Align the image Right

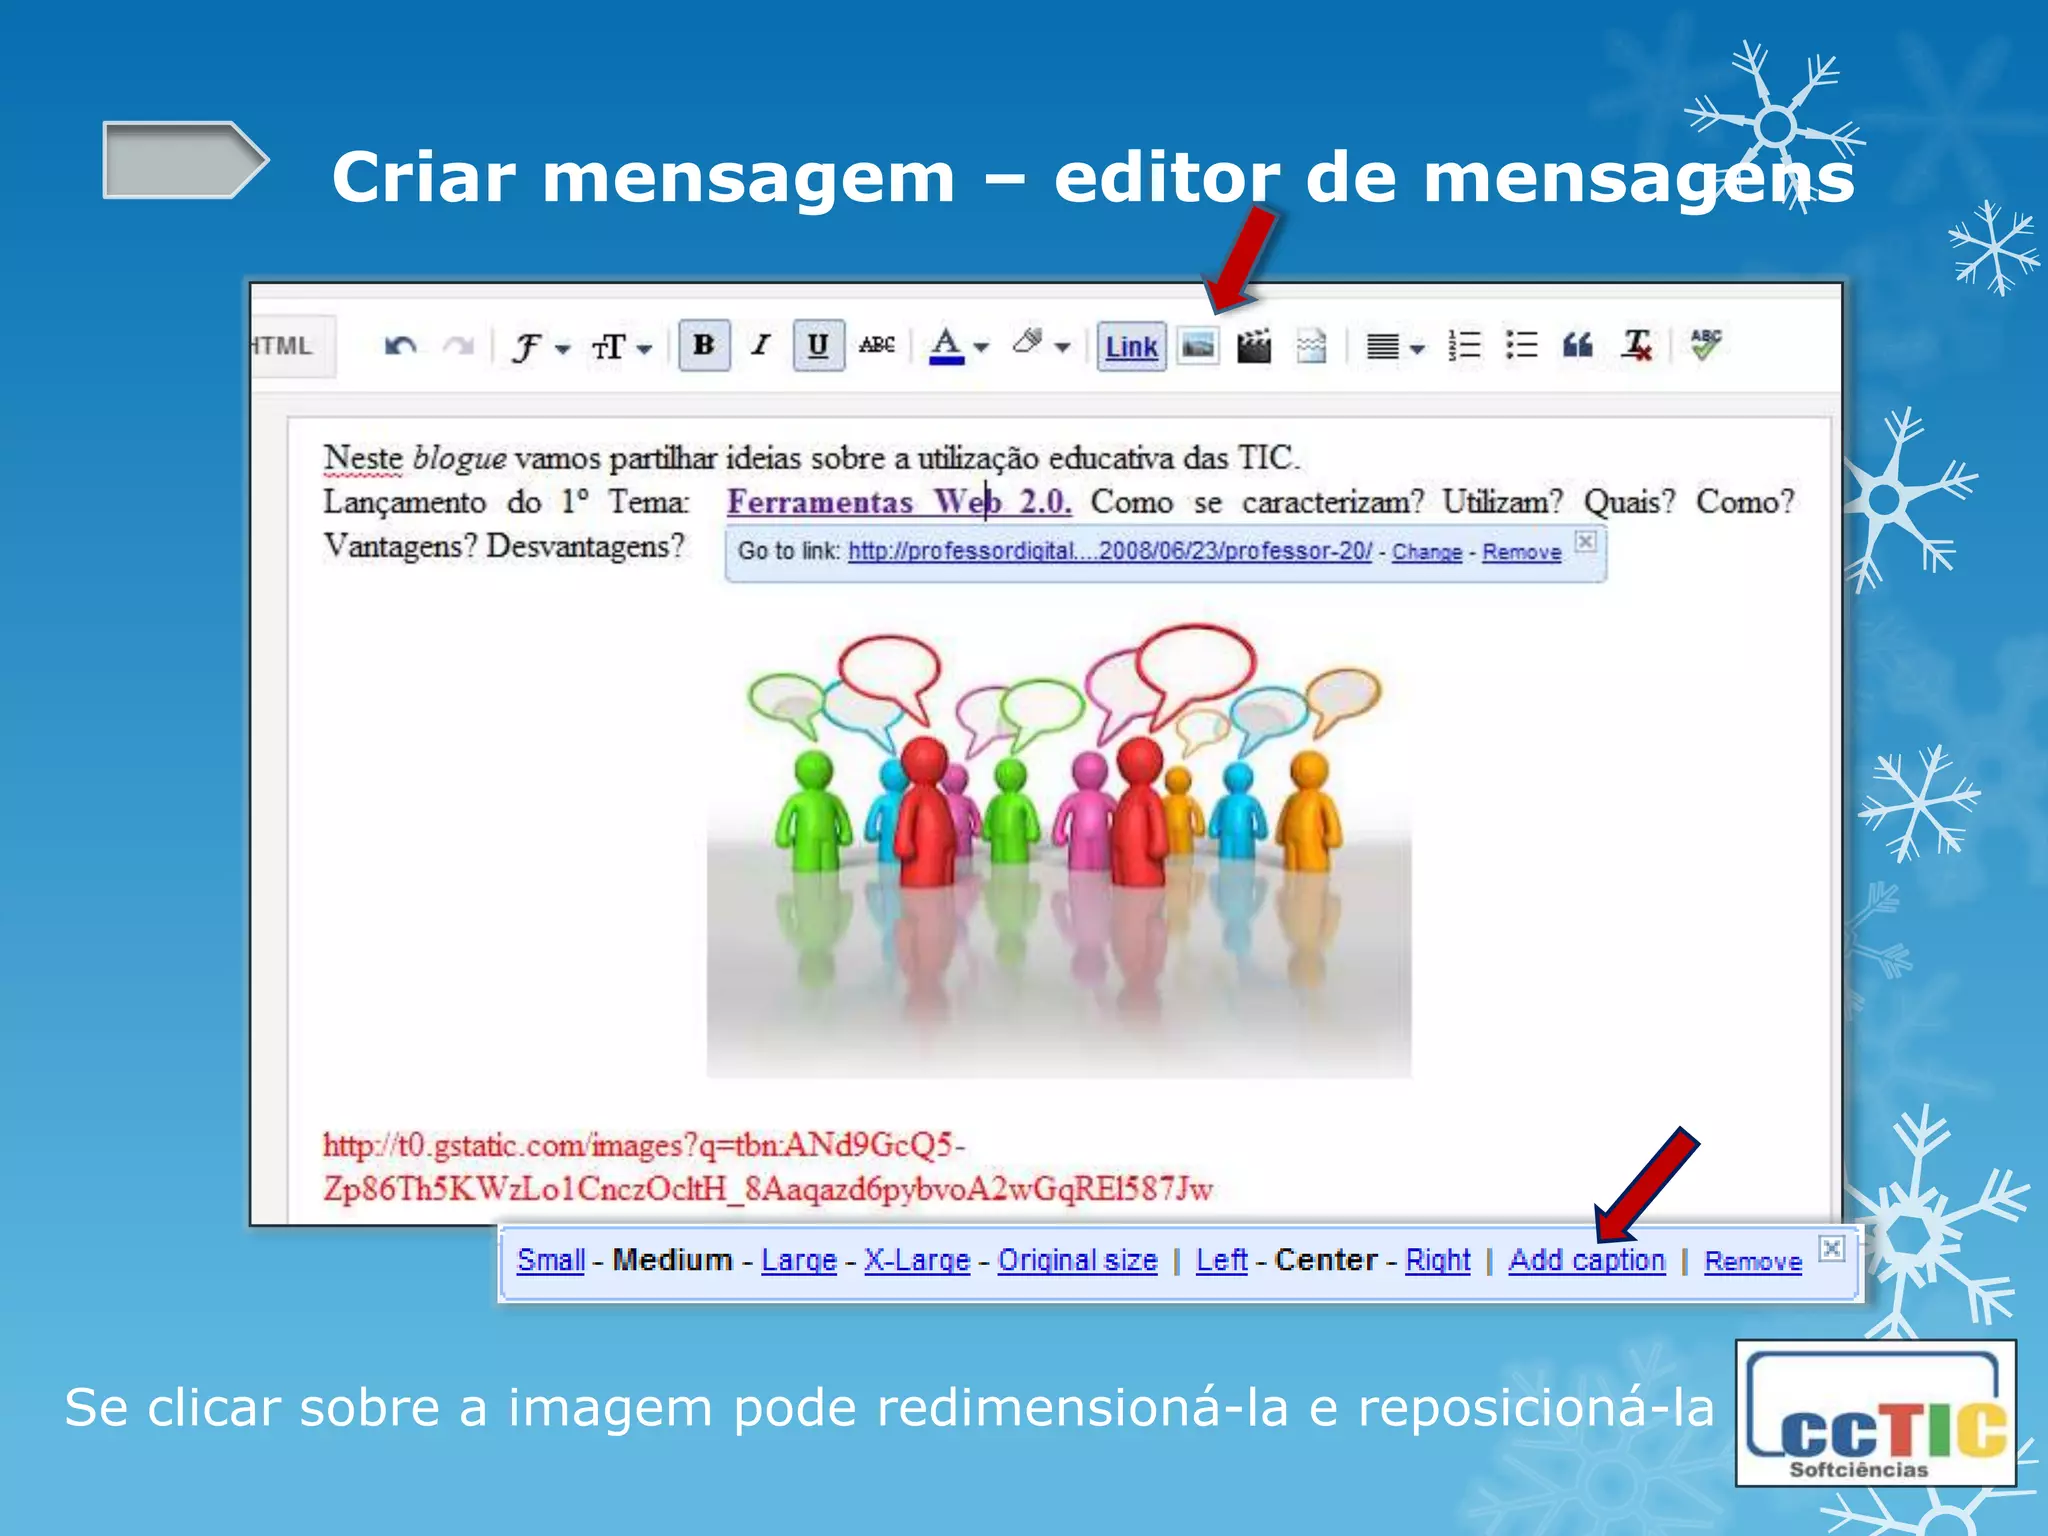(1438, 1260)
